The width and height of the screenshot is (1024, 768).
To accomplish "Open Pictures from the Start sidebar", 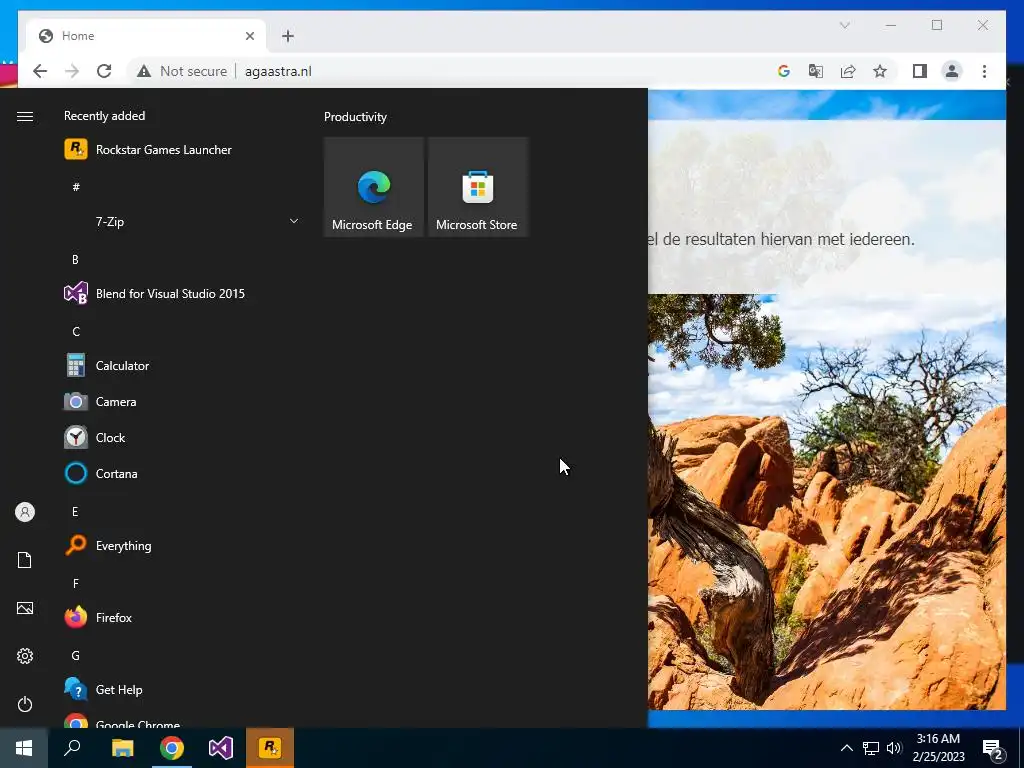I will coord(25,608).
